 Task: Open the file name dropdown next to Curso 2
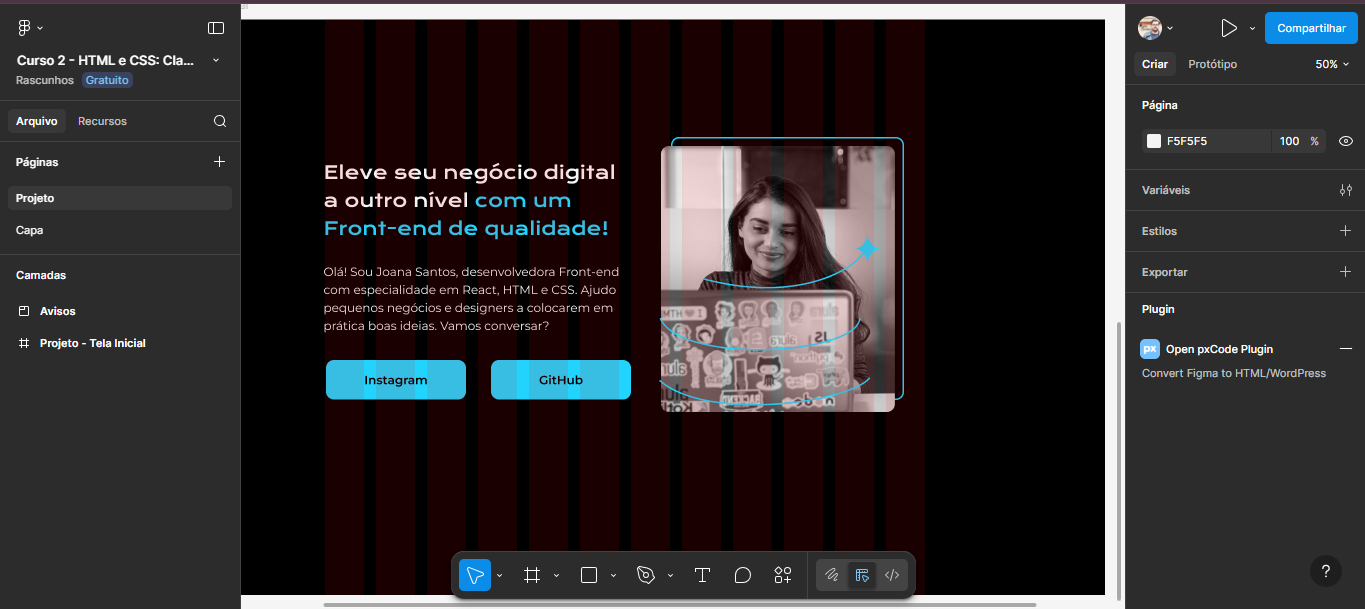coord(215,60)
